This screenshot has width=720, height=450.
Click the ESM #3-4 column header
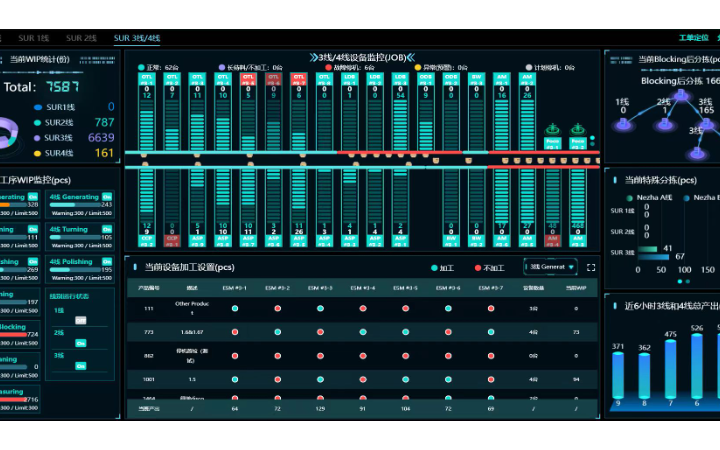pos(363,288)
